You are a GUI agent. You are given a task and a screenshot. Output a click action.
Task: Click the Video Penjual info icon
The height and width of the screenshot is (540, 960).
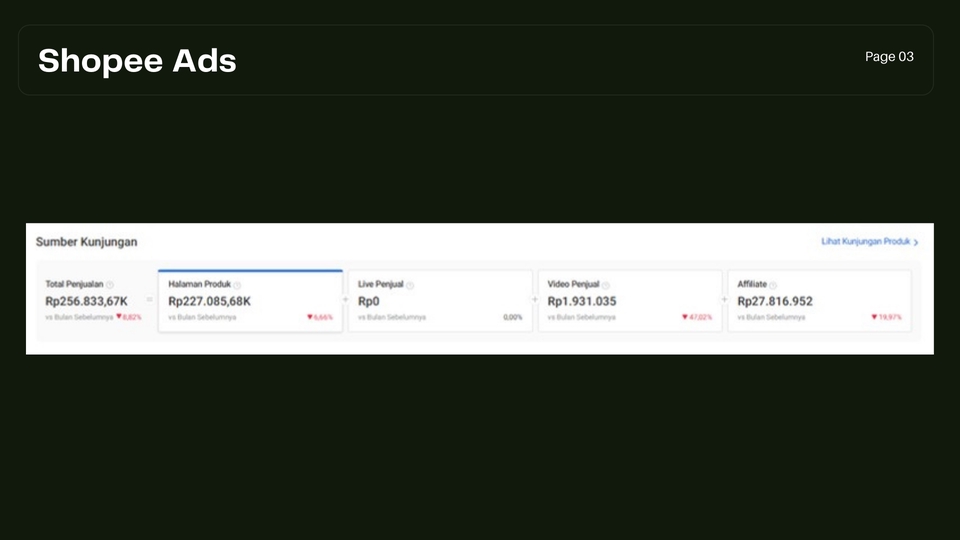606,285
